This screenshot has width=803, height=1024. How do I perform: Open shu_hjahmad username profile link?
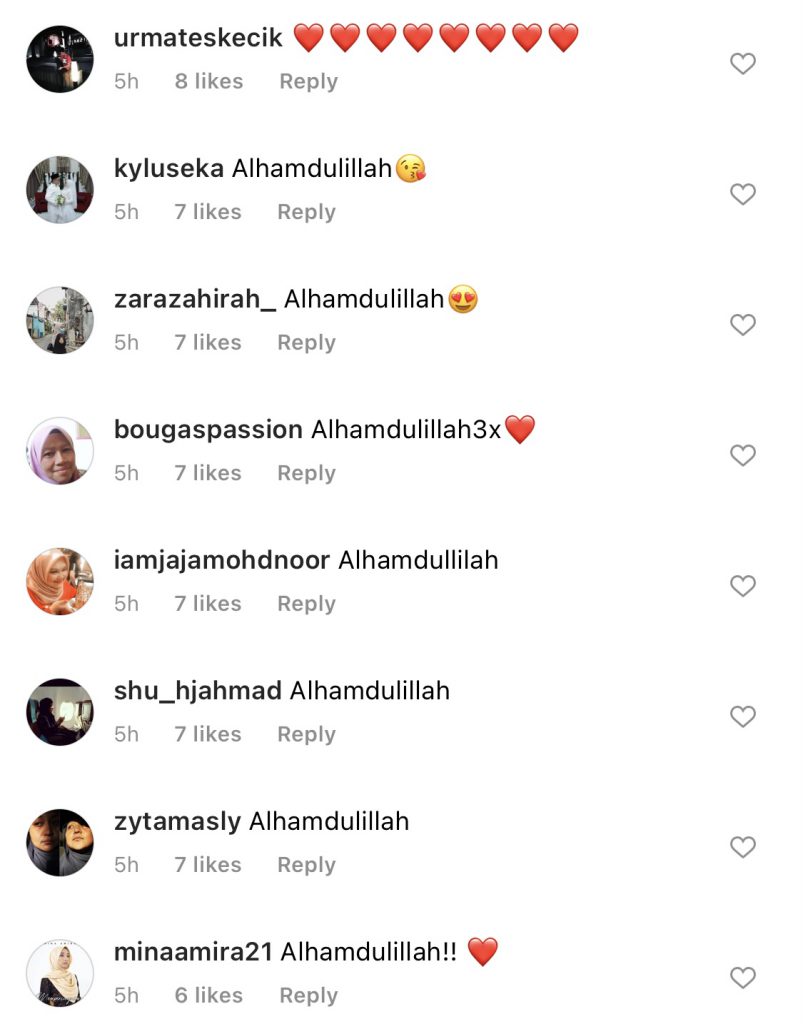(x=198, y=691)
